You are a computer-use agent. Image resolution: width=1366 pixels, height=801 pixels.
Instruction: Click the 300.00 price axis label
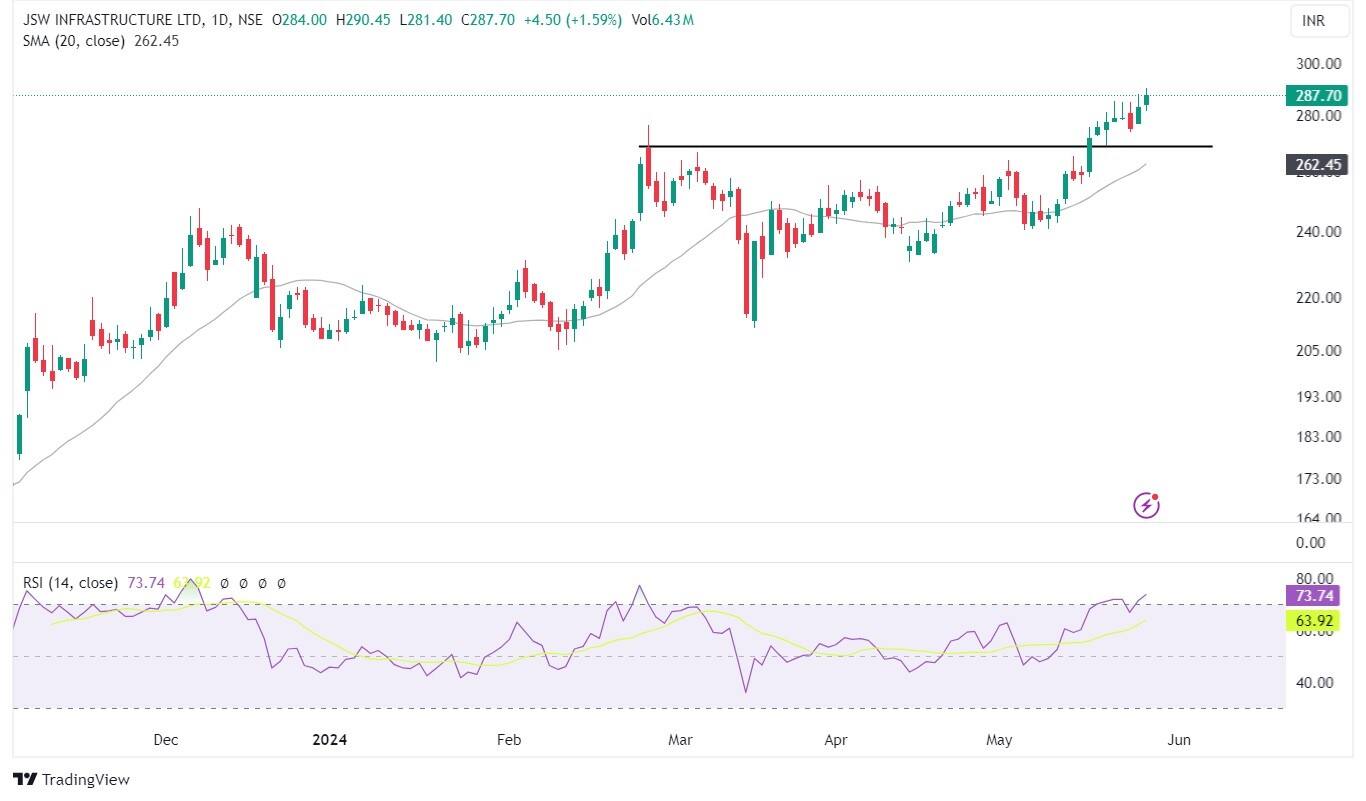[x=1318, y=63]
